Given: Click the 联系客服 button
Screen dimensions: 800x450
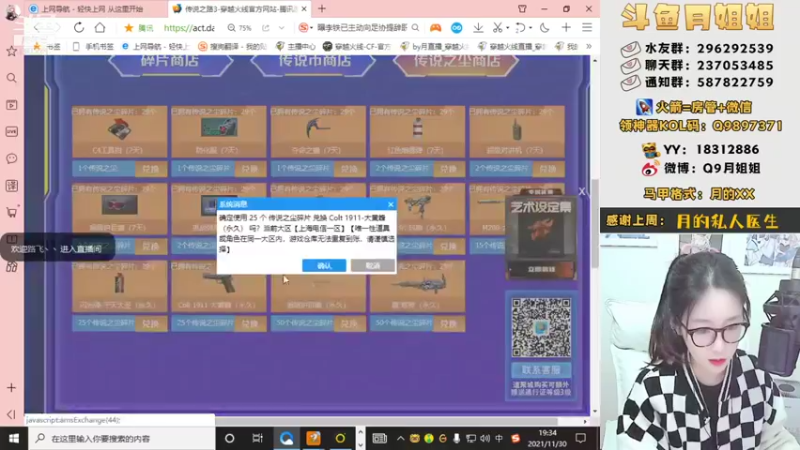Looking at the screenshot, I should point(541,370).
